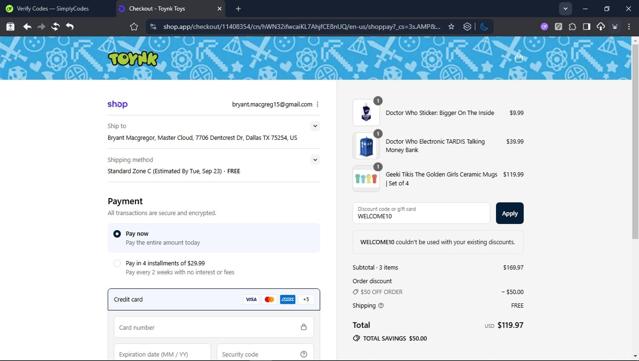Click the home icon beside address bar
The image size is (639, 361).
[x=134, y=26]
